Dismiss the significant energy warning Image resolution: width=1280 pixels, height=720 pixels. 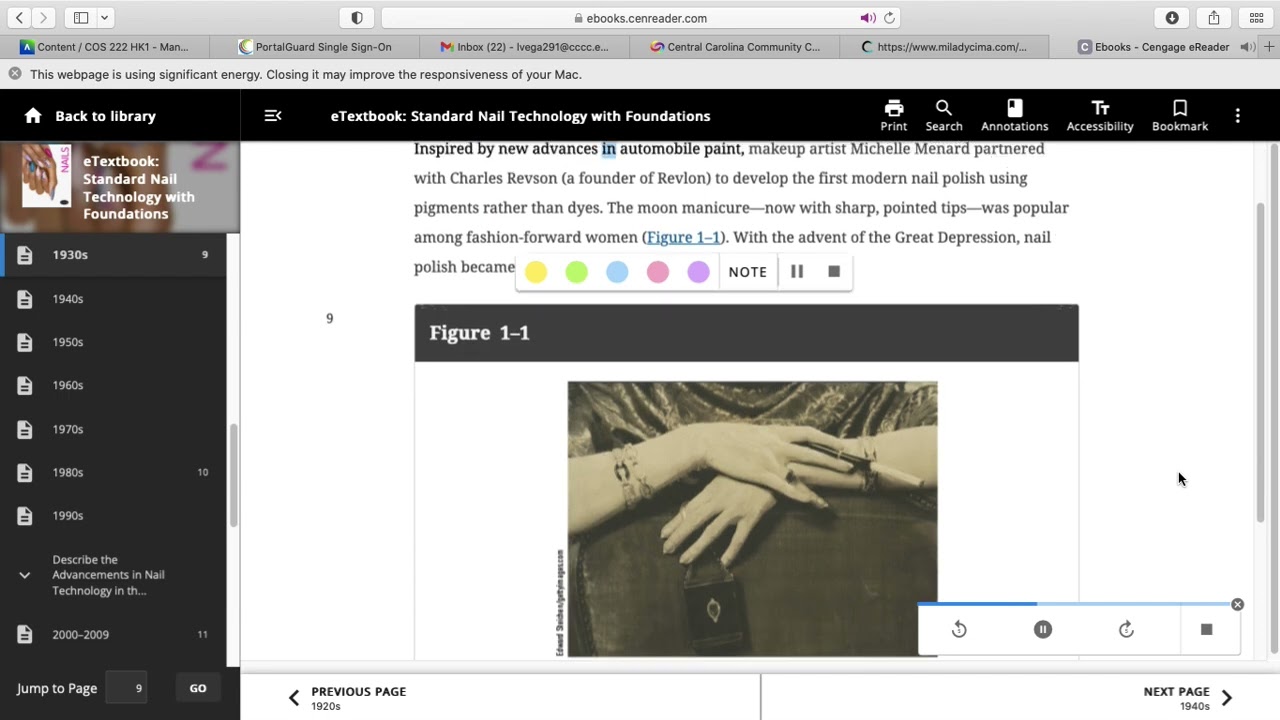click(15, 74)
